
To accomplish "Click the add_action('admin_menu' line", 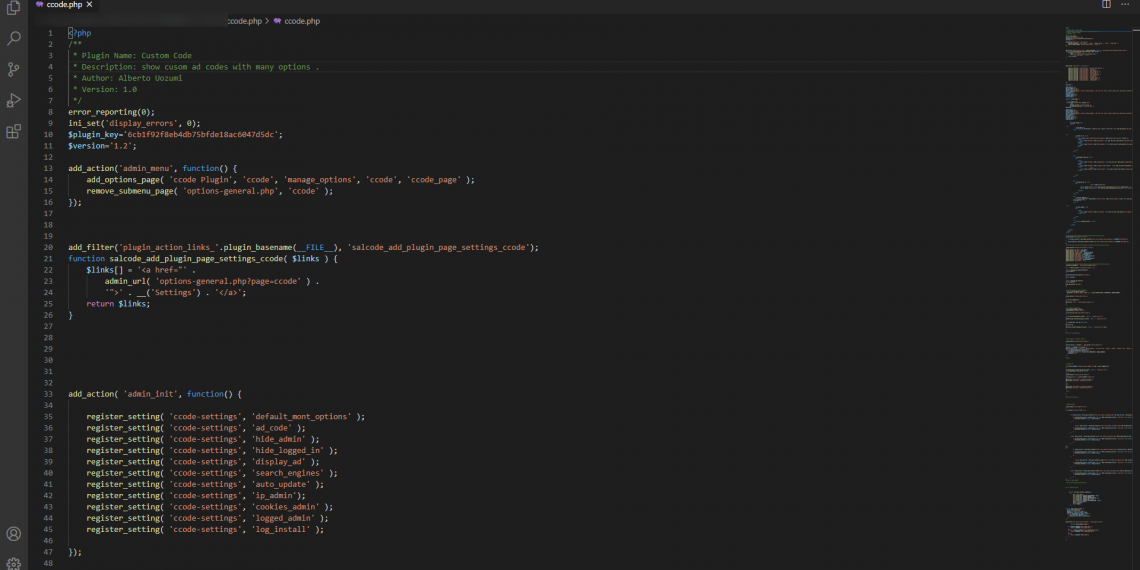I will click(153, 168).
